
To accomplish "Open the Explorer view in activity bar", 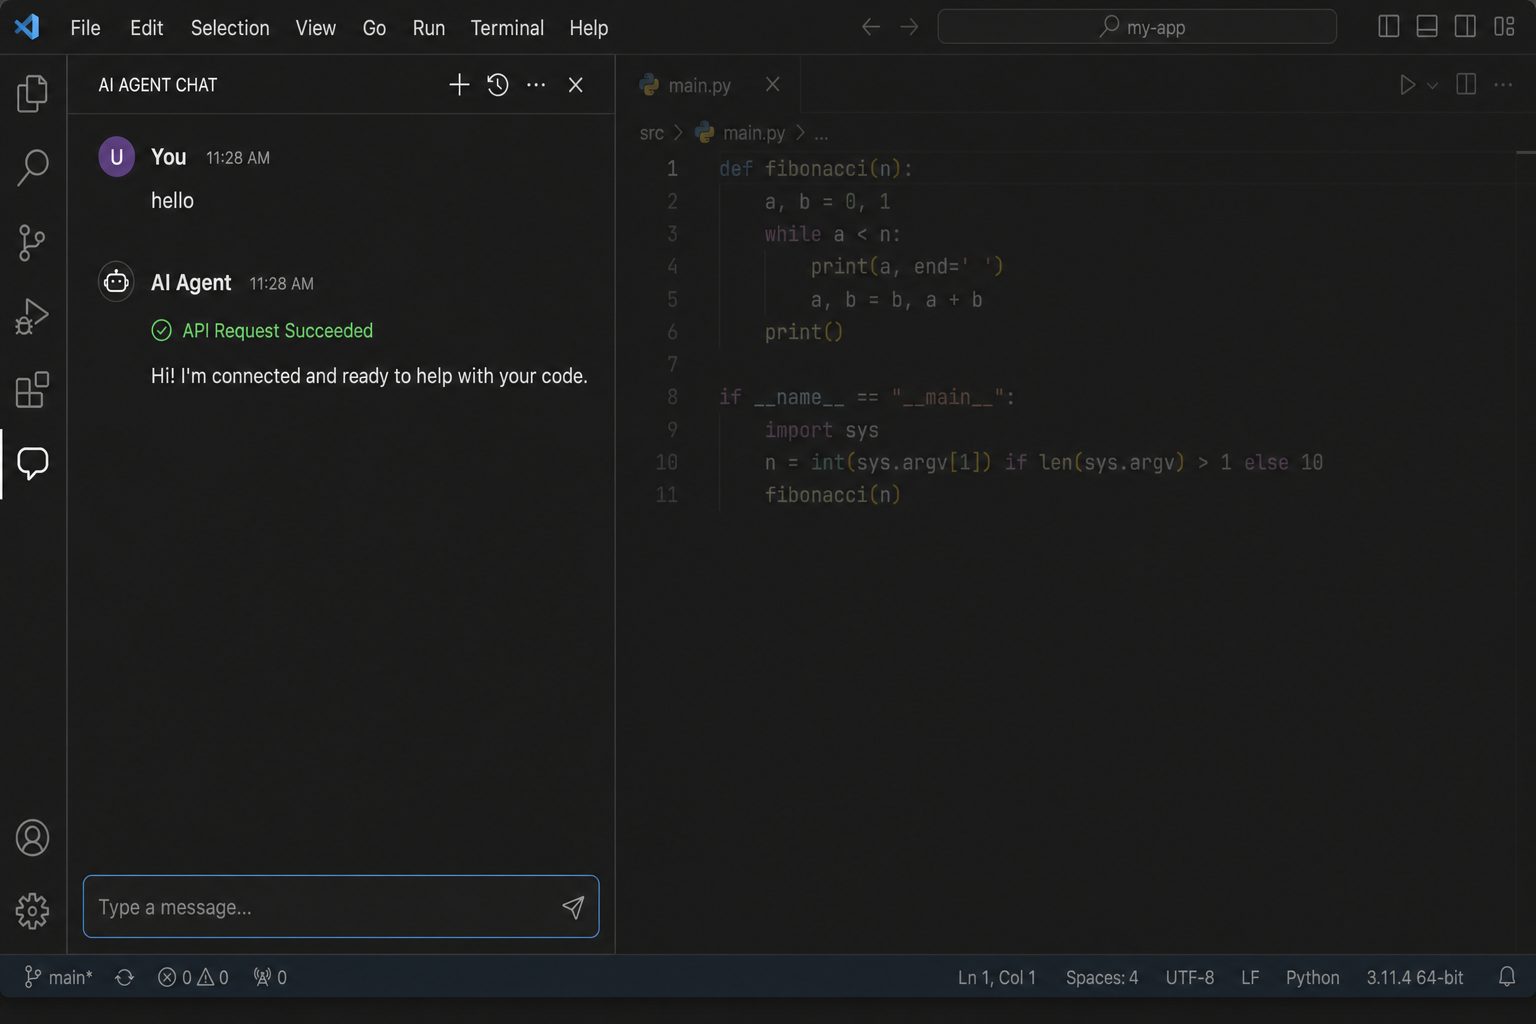I will (x=32, y=93).
